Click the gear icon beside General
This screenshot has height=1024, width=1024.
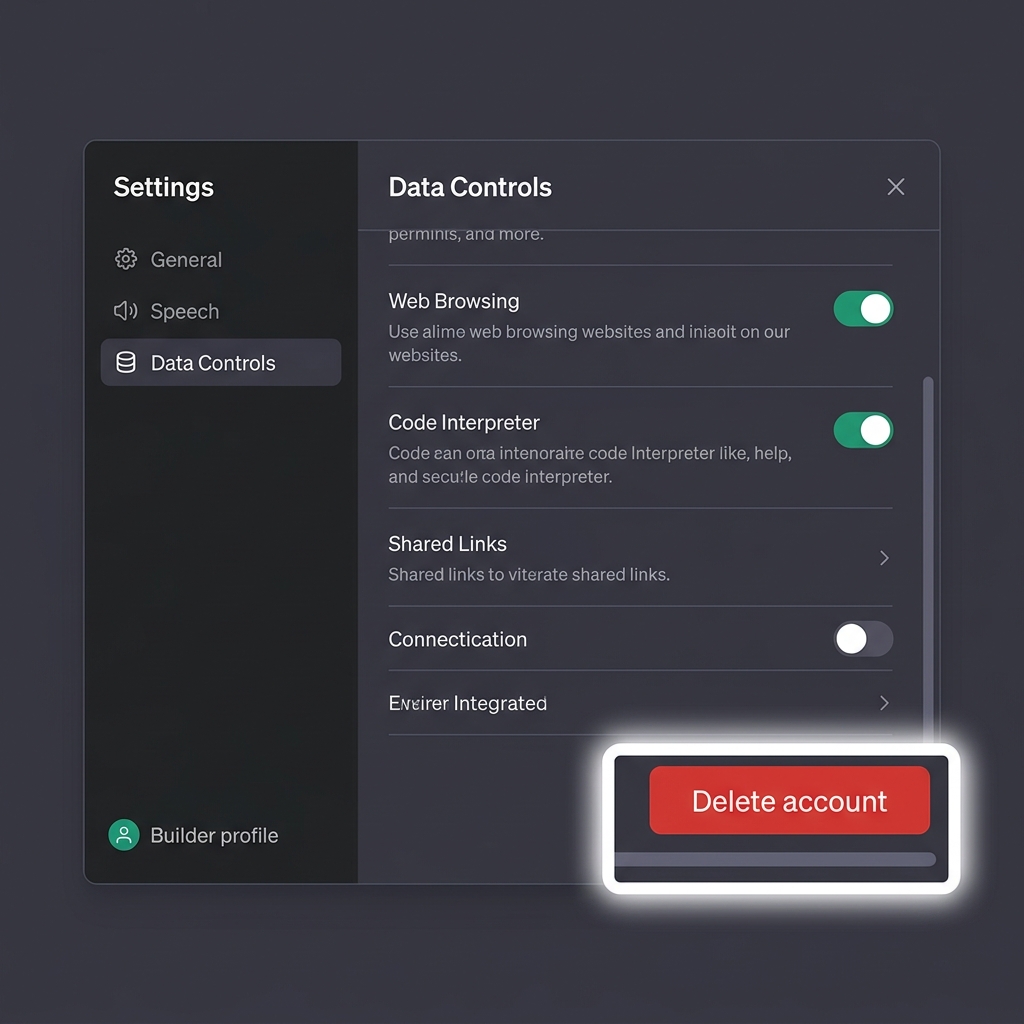pyautogui.click(x=126, y=259)
